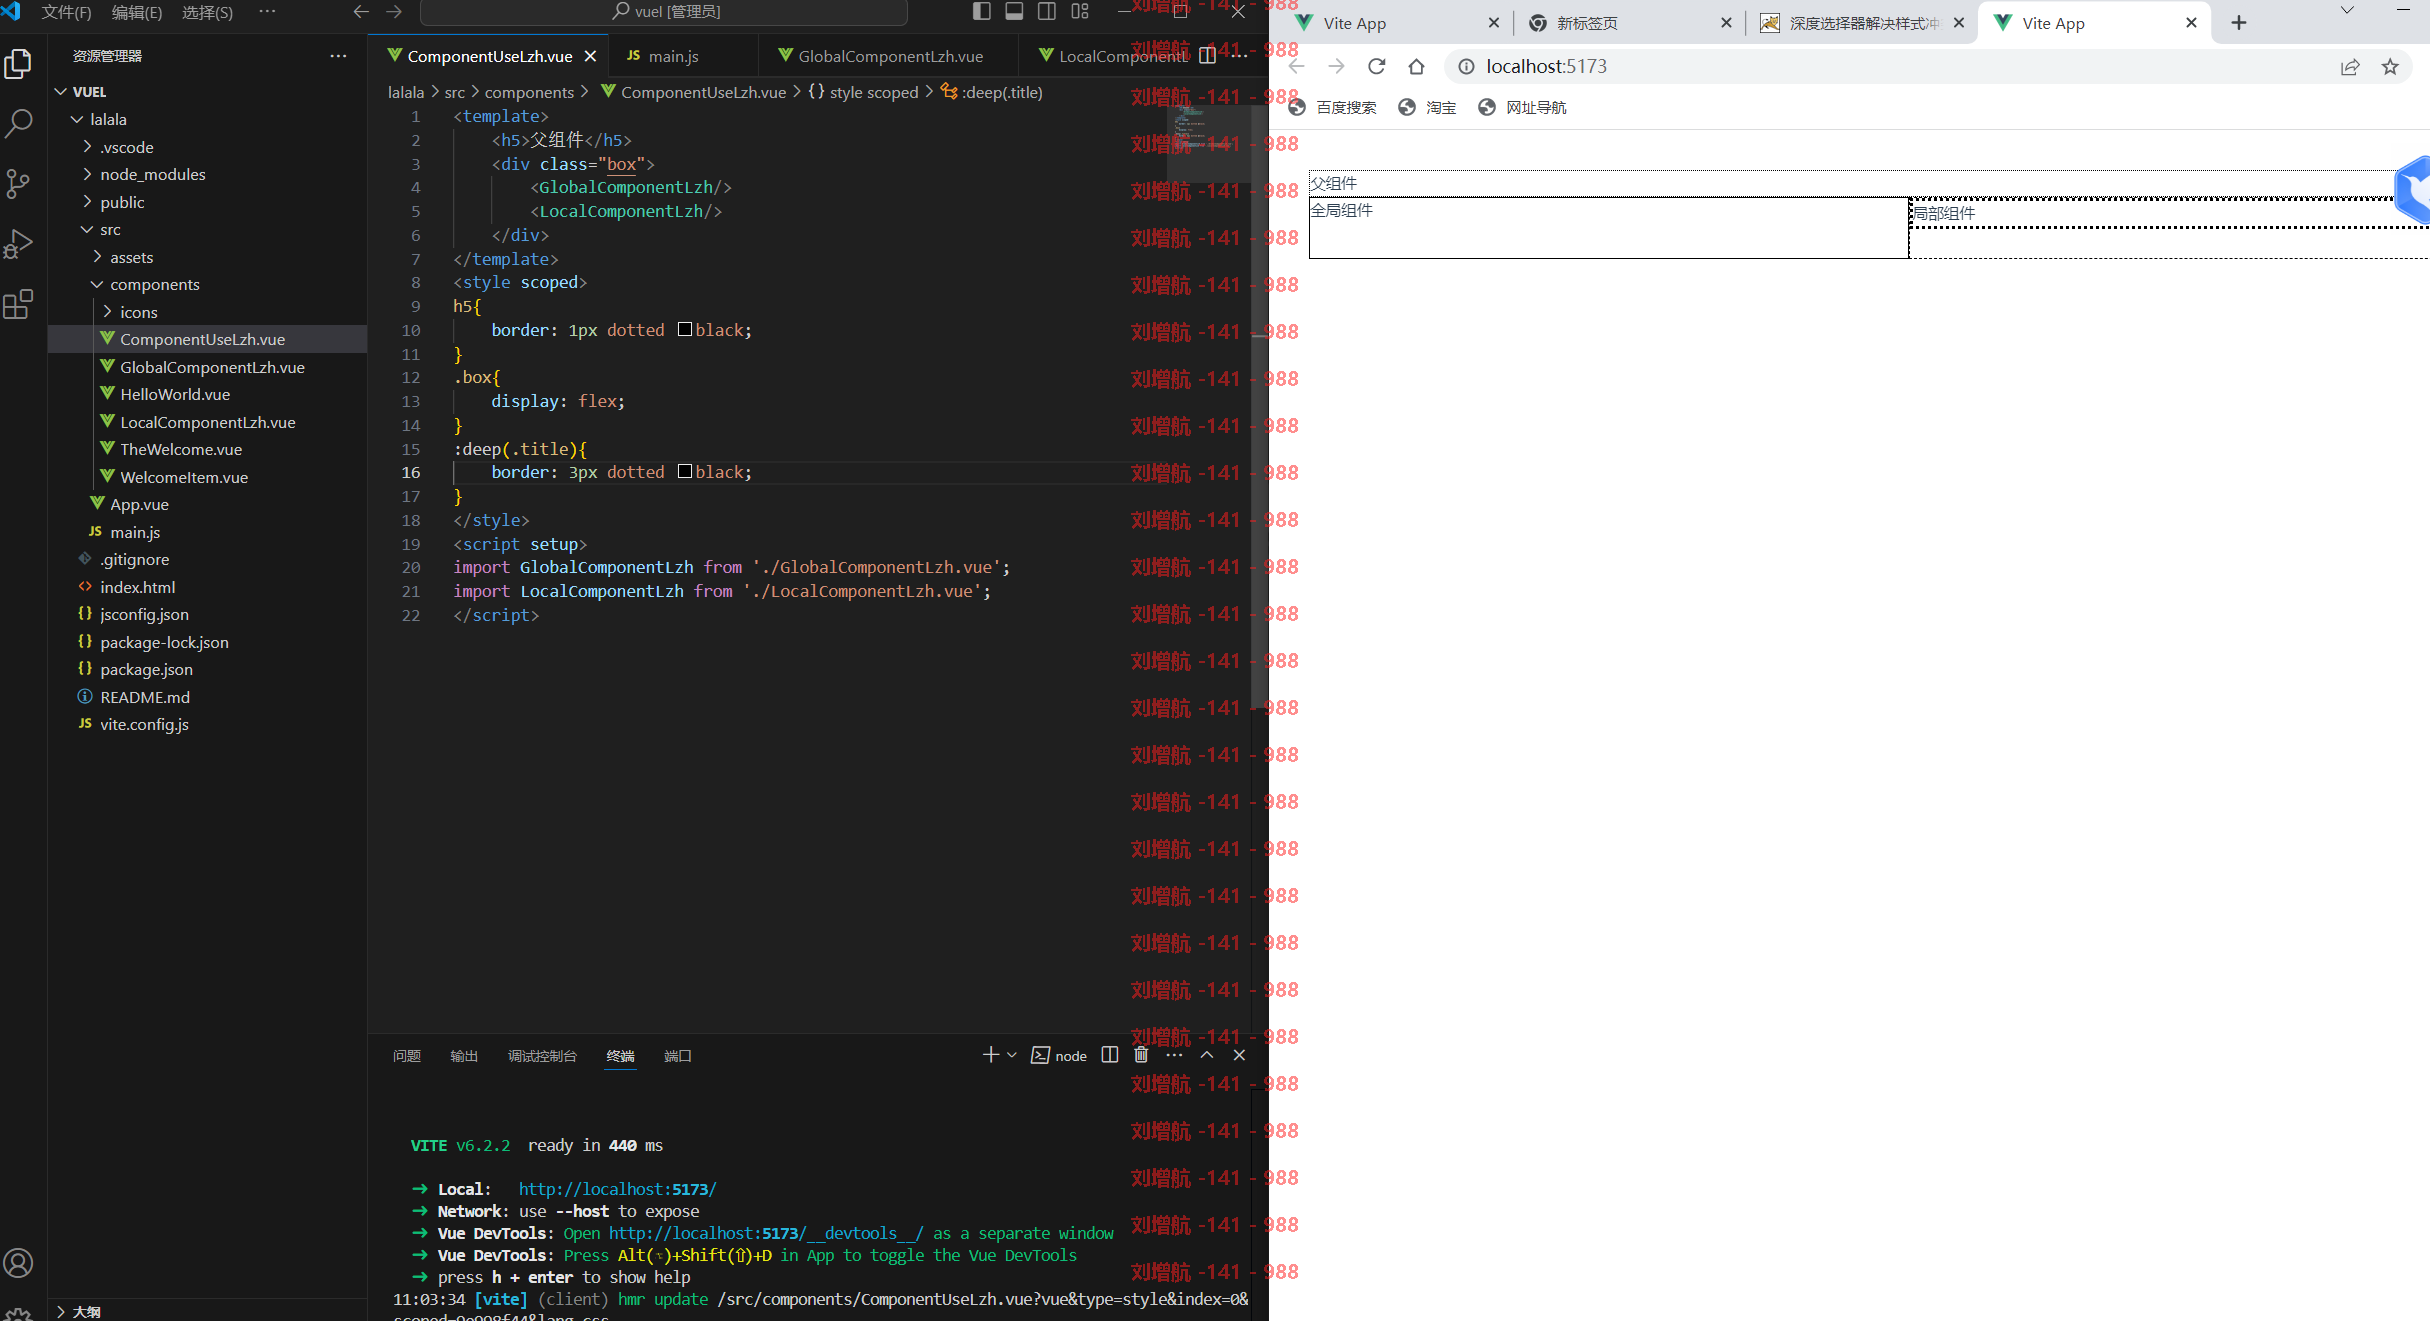2430x1321 pixels.
Task: Bookmark this page with star icon
Action: pyautogui.click(x=2390, y=67)
